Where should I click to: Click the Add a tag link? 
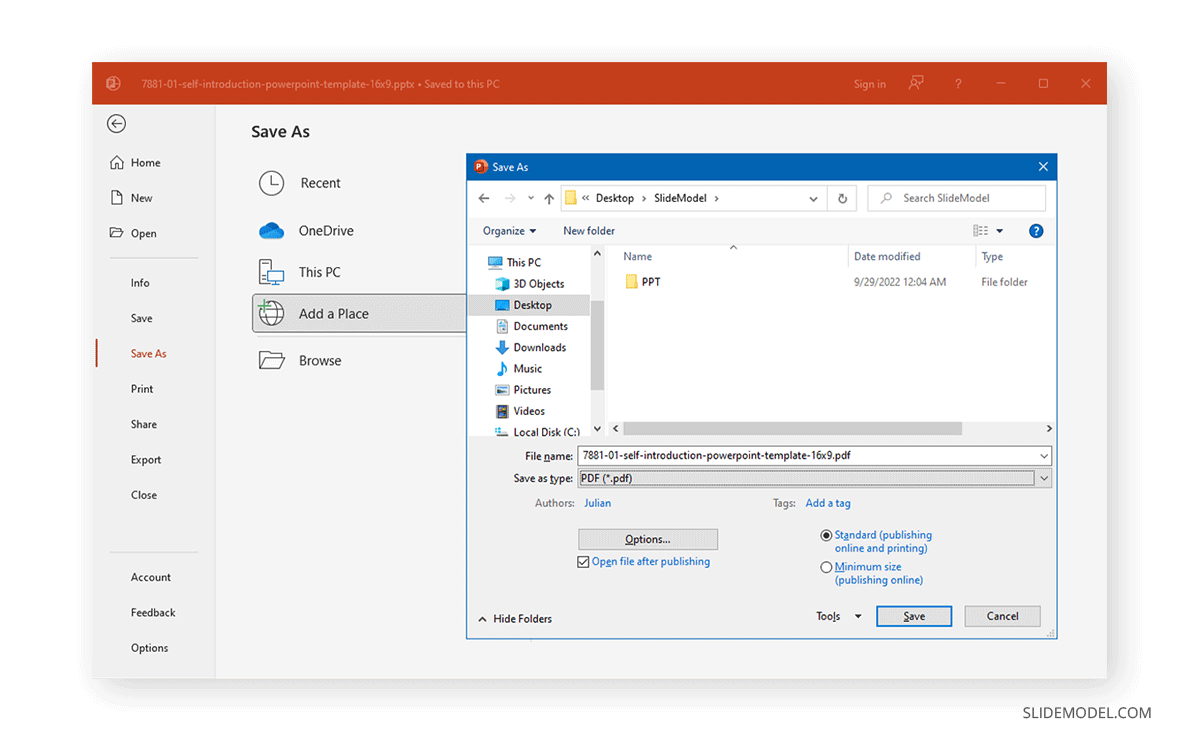(827, 503)
